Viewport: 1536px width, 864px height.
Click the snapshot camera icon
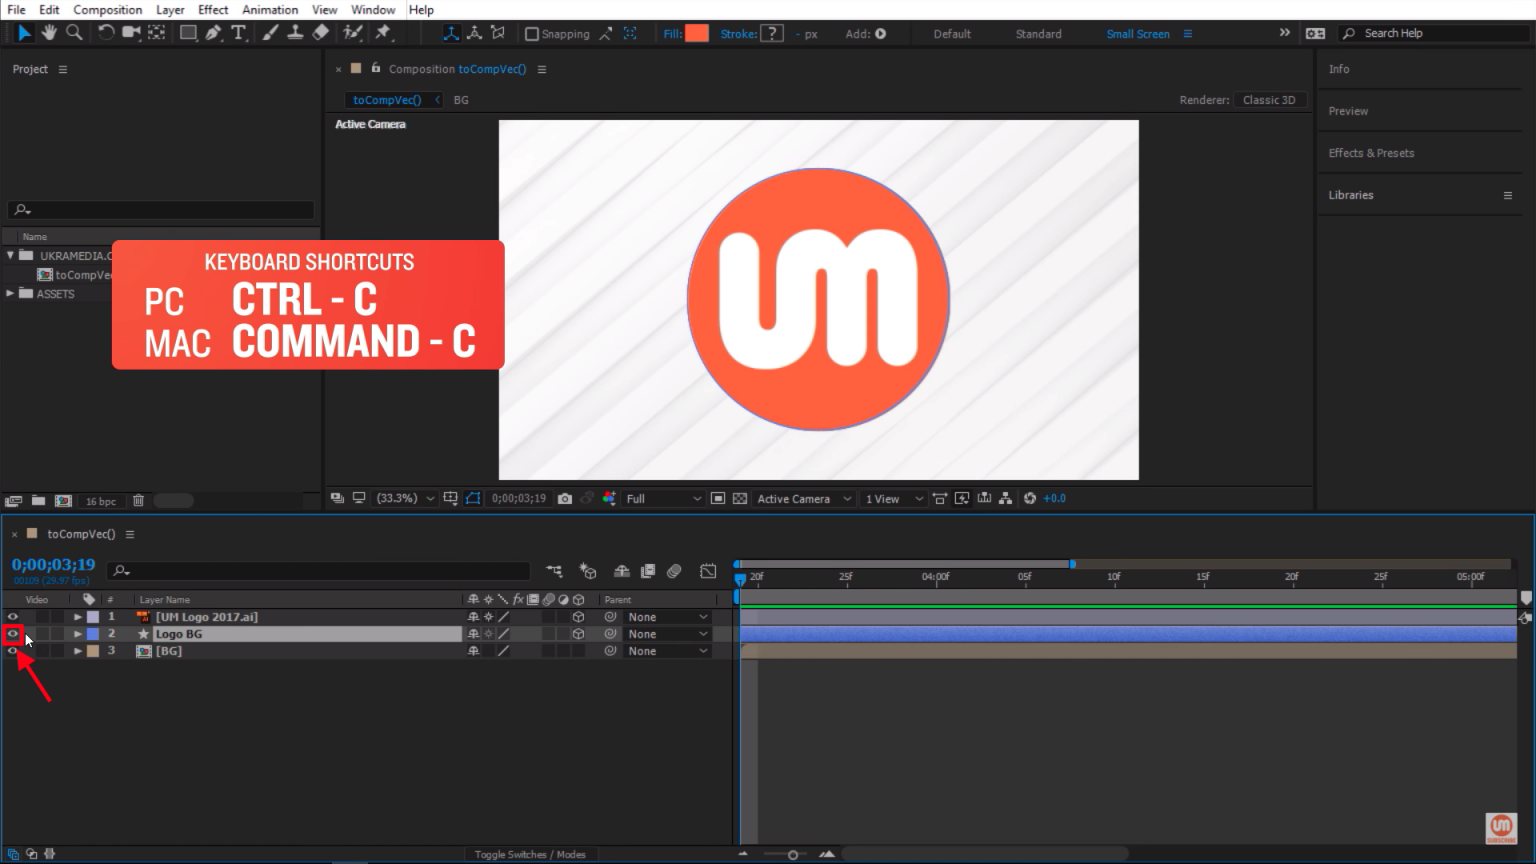565,498
